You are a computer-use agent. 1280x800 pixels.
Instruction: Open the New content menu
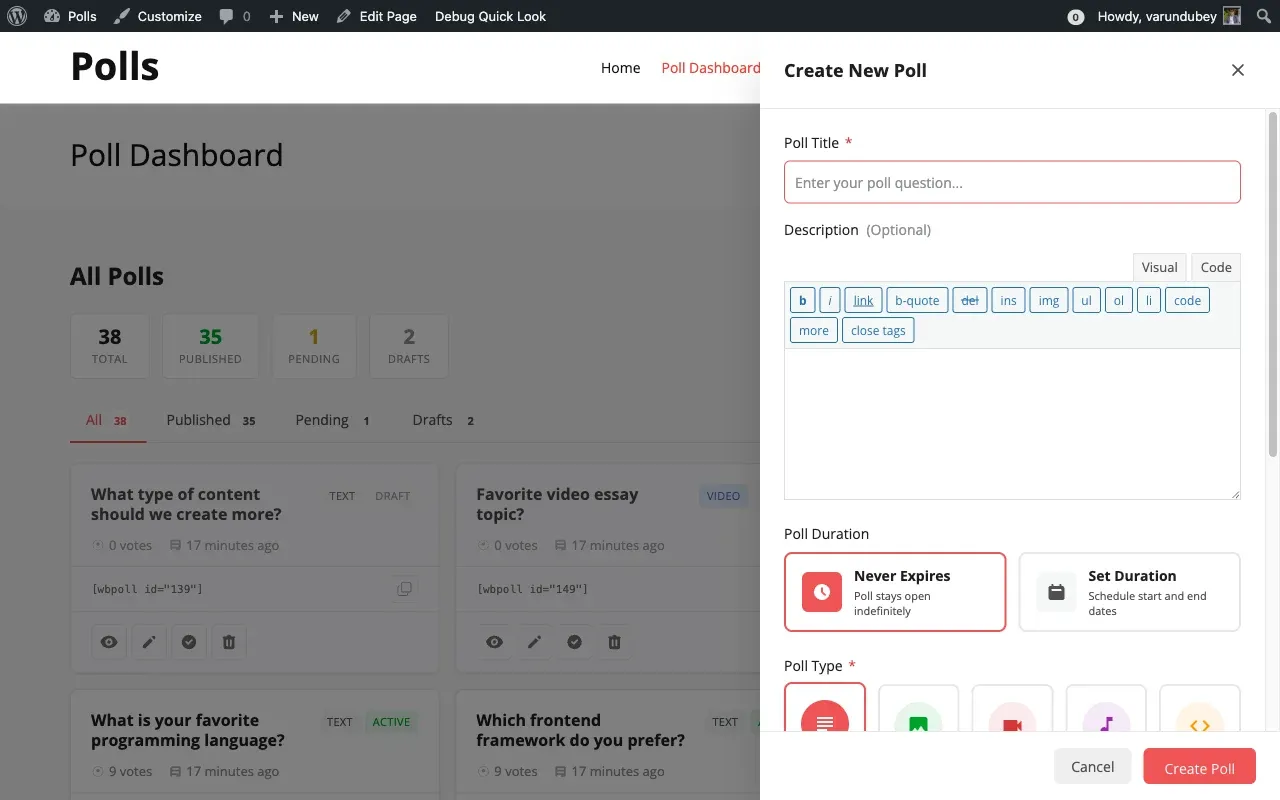[294, 16]
